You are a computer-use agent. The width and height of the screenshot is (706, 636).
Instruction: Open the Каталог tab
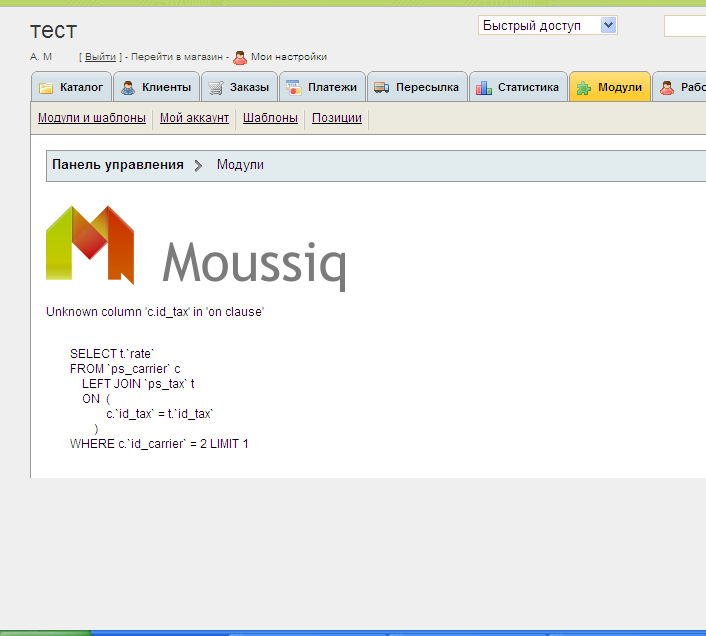point(71,86)
